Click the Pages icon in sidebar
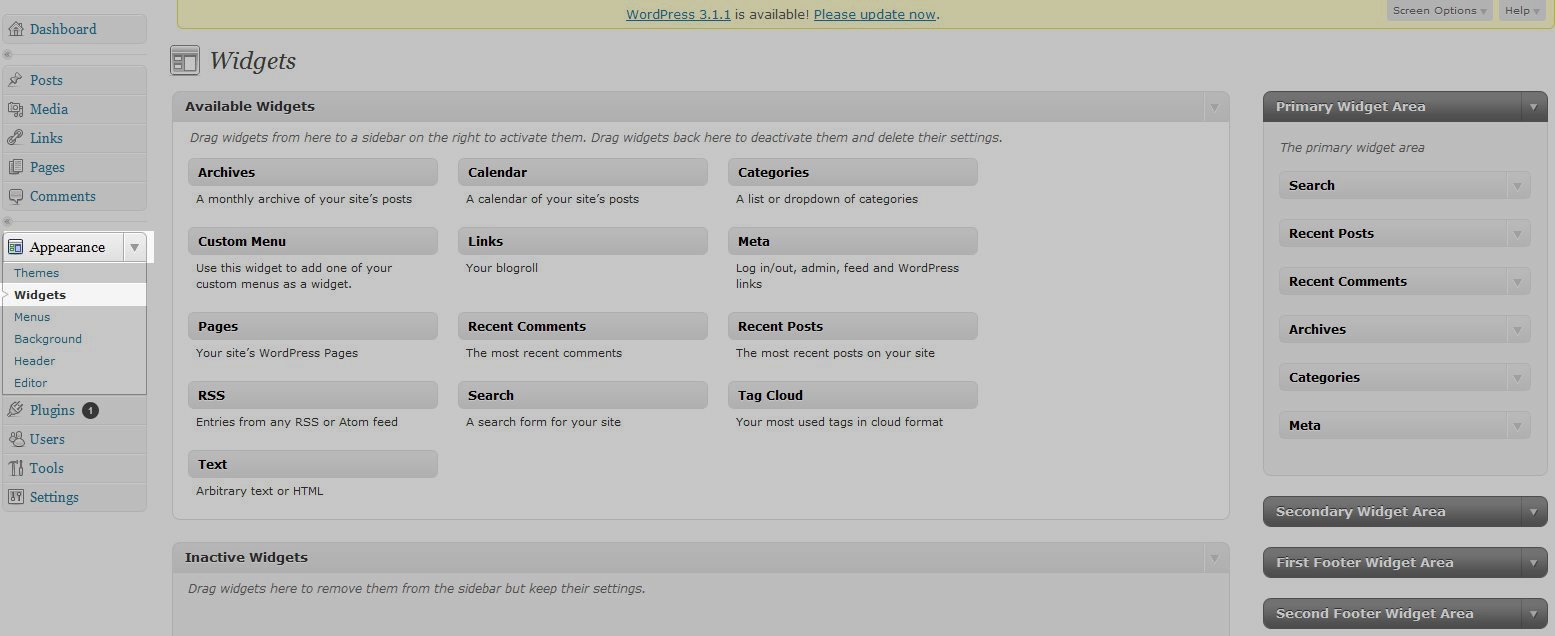The height and width of the screenshot is (636, 1555). [16, 167]
